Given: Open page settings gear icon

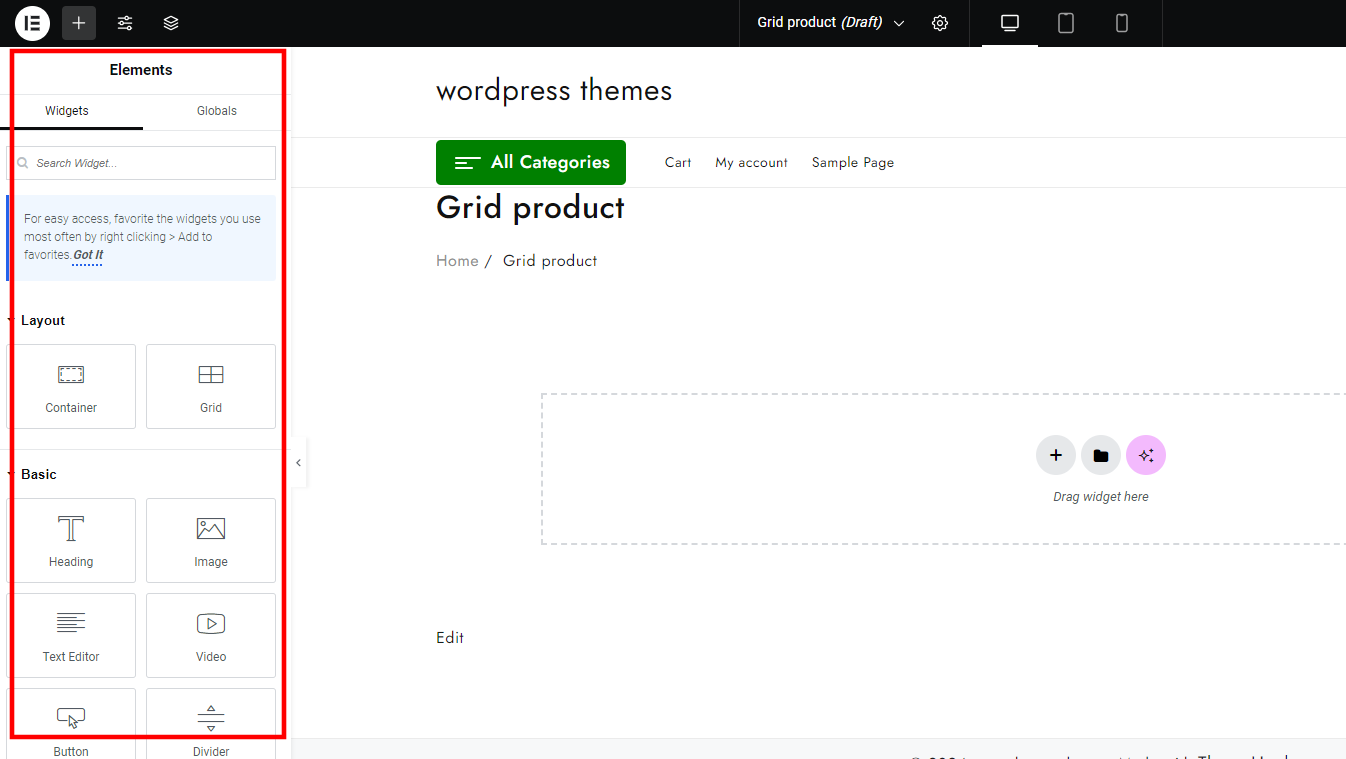Looking at the screenshot, I should pyautogui.click(x=940, y=23).
